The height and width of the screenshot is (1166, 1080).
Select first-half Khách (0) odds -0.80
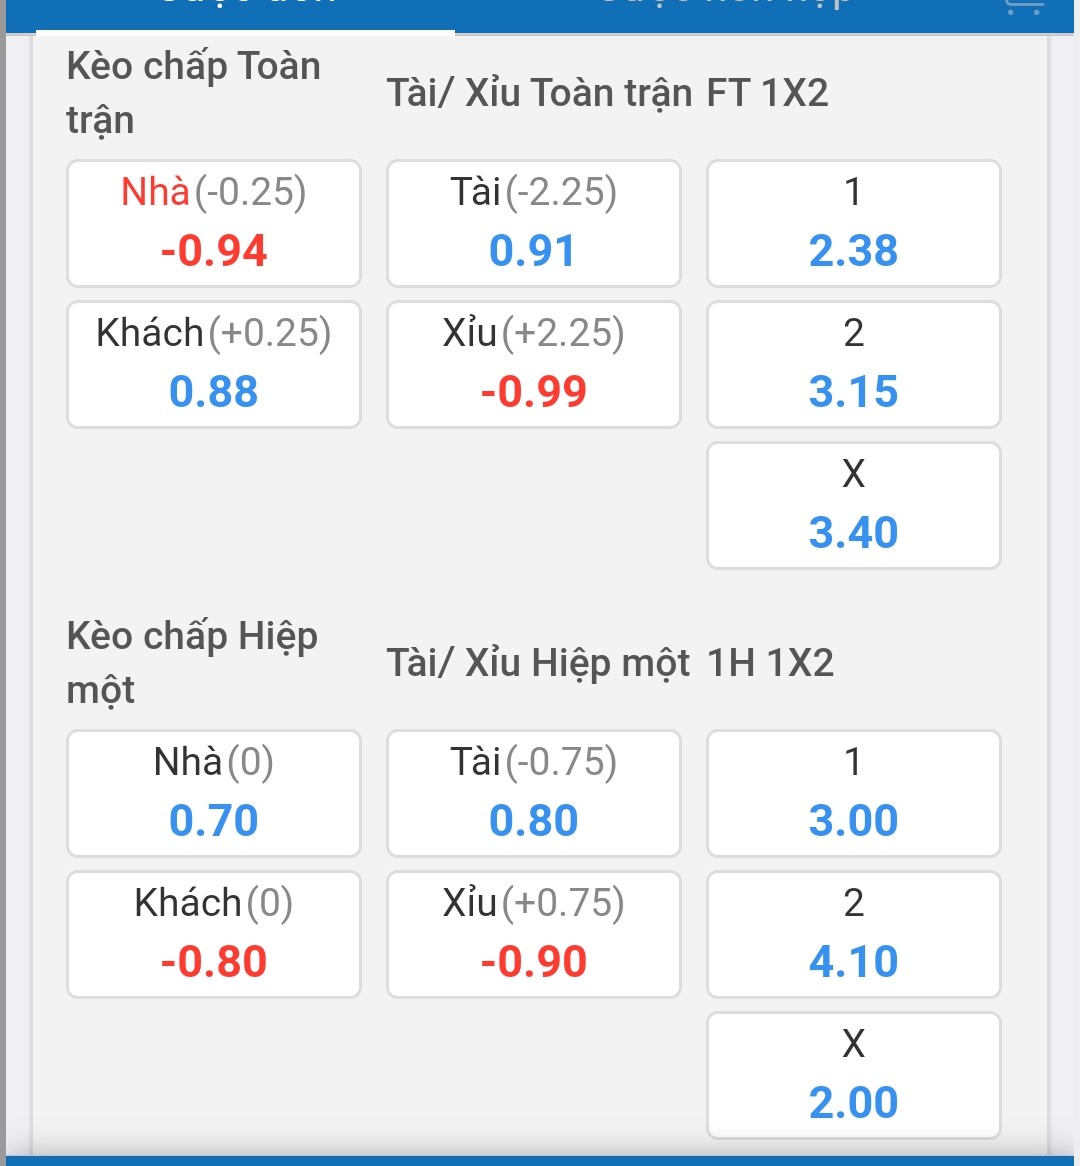pos(213,935)
